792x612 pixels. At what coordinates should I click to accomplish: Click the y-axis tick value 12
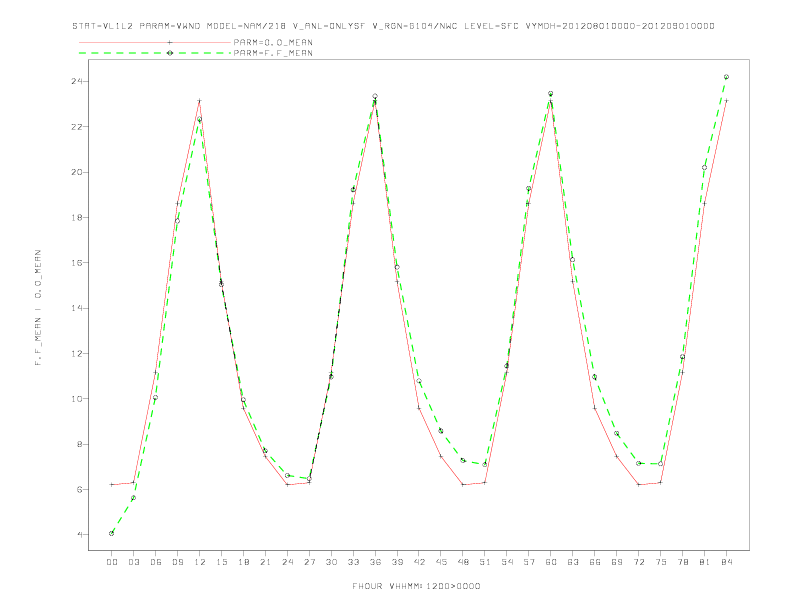point(77,353)
